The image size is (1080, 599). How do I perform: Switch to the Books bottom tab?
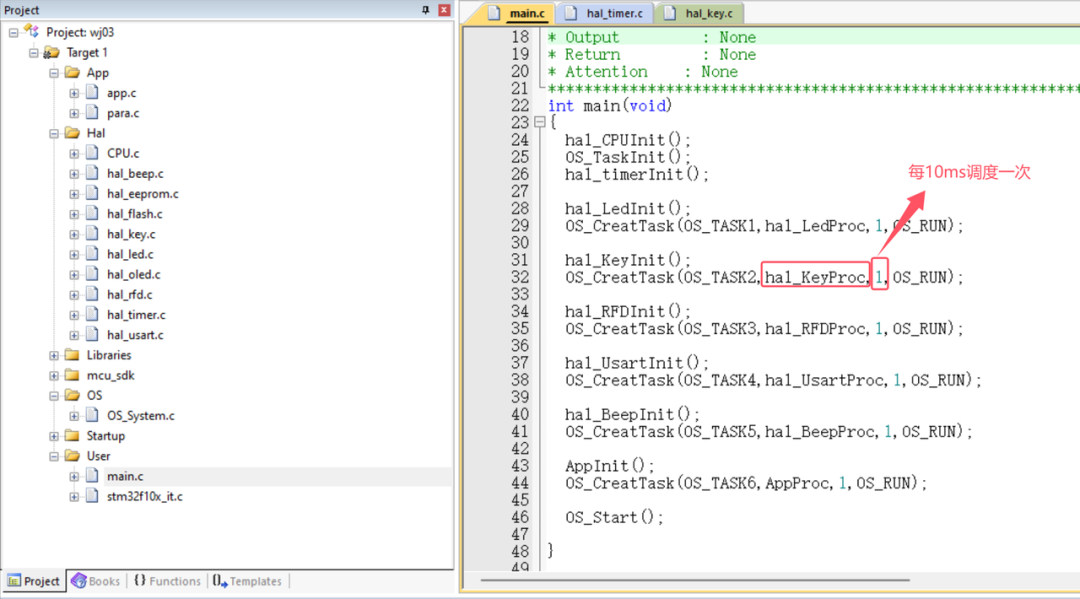pyautogui.click(x=96, y=581)
